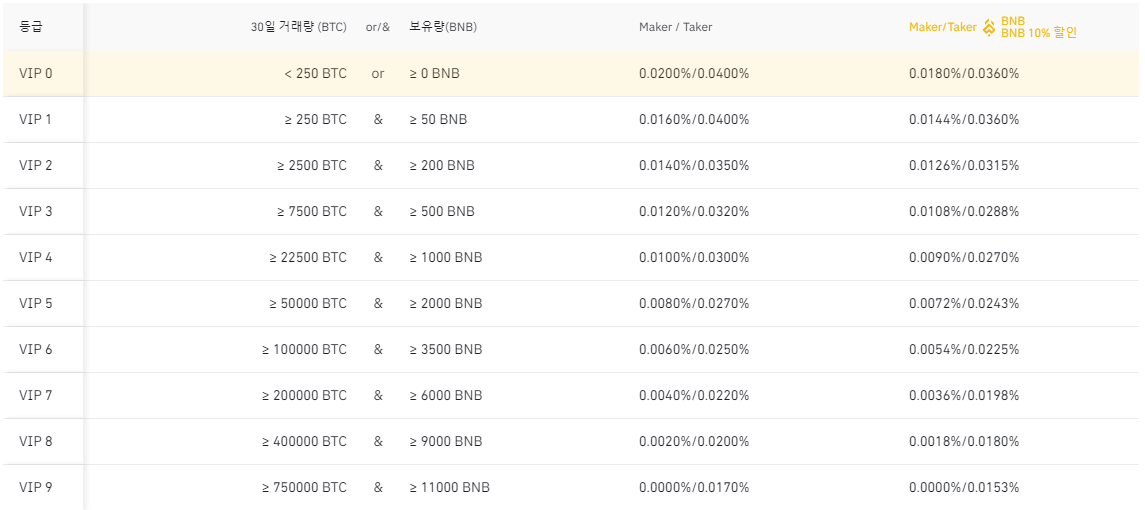Click the ≥ 7500 BTC volume cell
The width and height of the screenshot is (1145, 510).
pyautogui.click(x=312, y=211)
